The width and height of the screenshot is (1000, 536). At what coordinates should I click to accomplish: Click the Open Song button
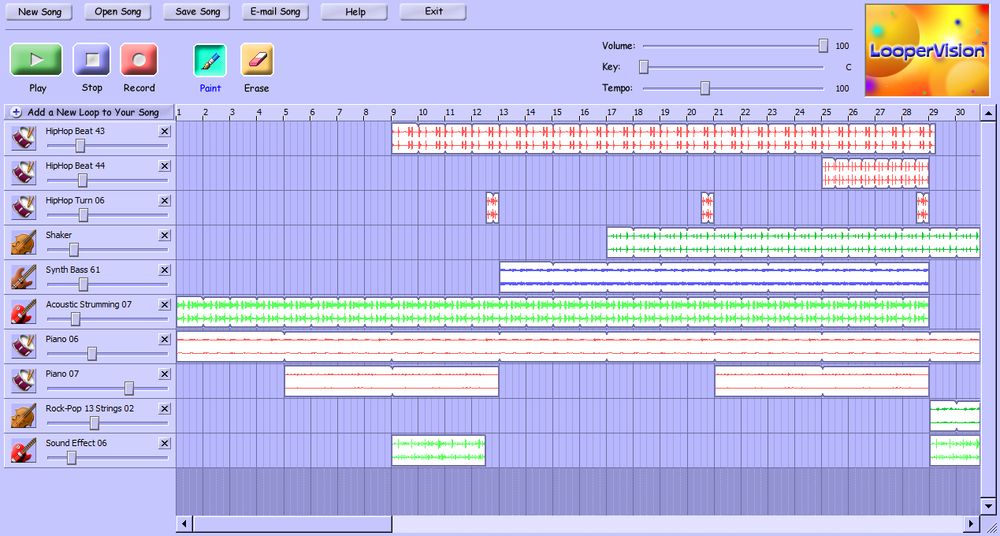(118, 12)
